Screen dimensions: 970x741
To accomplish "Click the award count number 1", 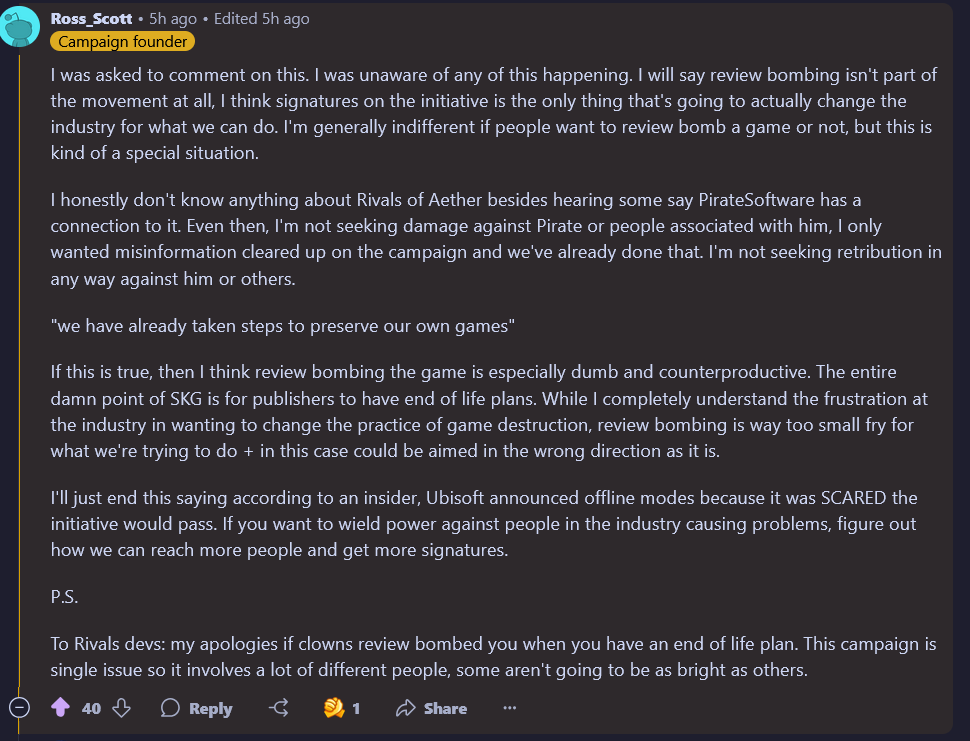I will (x=356, y=708).
